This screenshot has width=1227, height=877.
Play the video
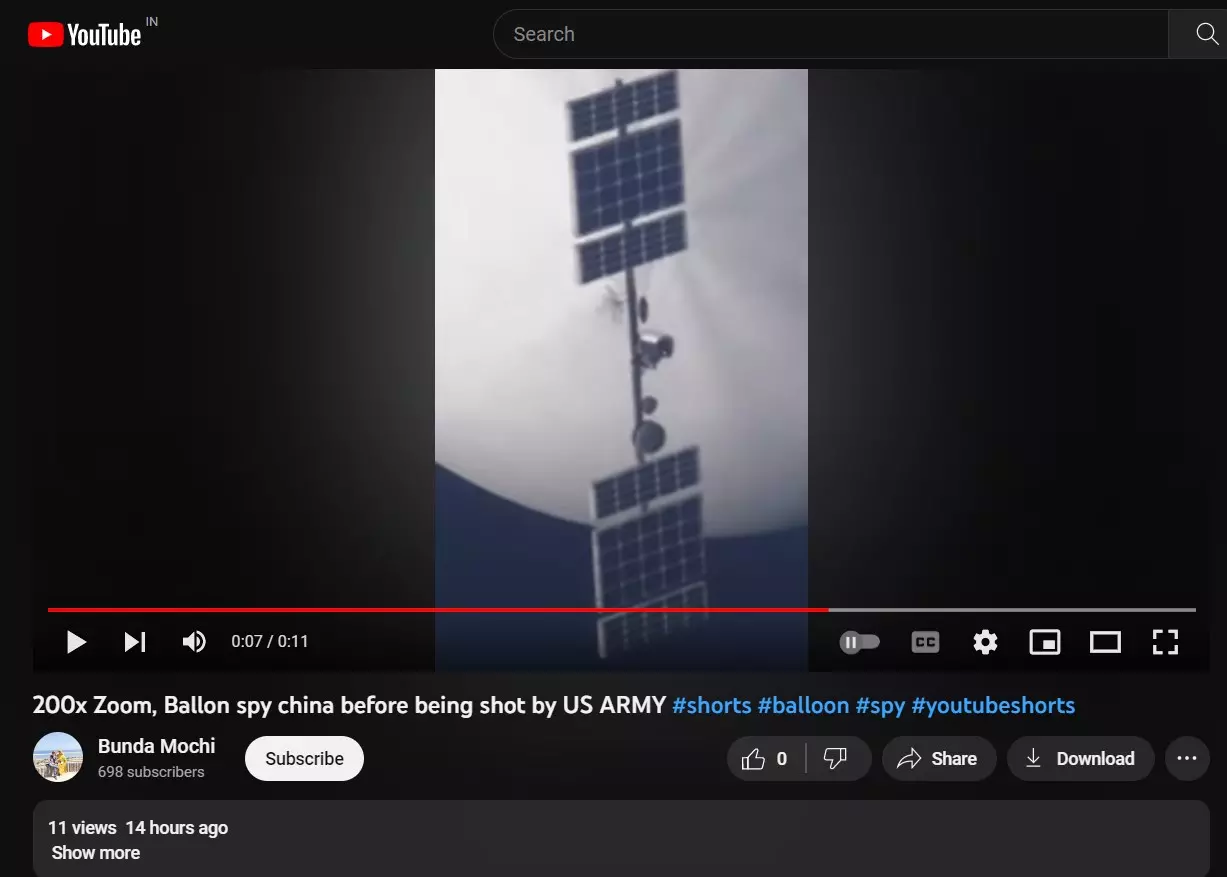pyautogui.click(x=76, y=642)
